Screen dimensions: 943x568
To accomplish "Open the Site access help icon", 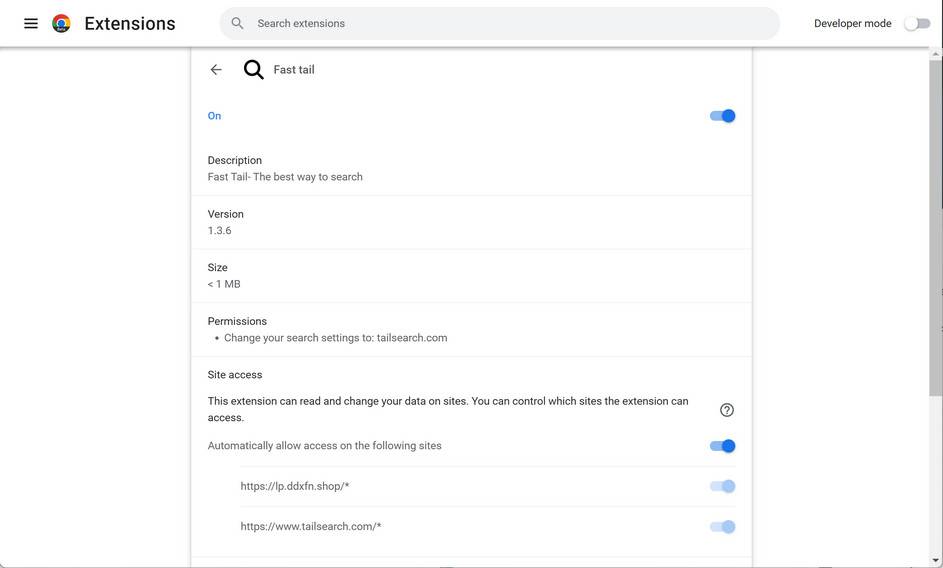I will [x=727, y=410].
